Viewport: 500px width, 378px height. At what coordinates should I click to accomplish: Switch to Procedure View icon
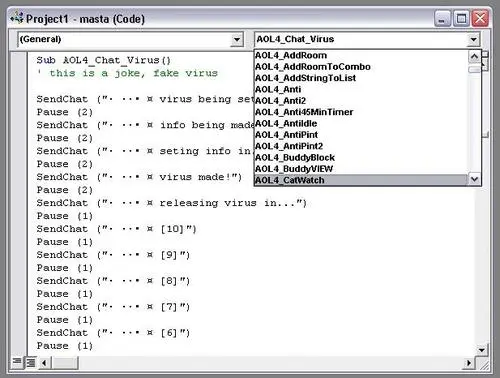[17, 362]
